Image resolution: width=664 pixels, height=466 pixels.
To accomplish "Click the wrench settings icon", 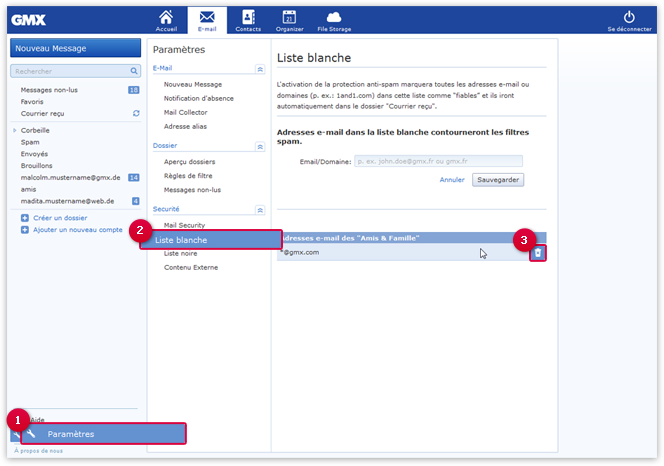I will coord(31,433).
